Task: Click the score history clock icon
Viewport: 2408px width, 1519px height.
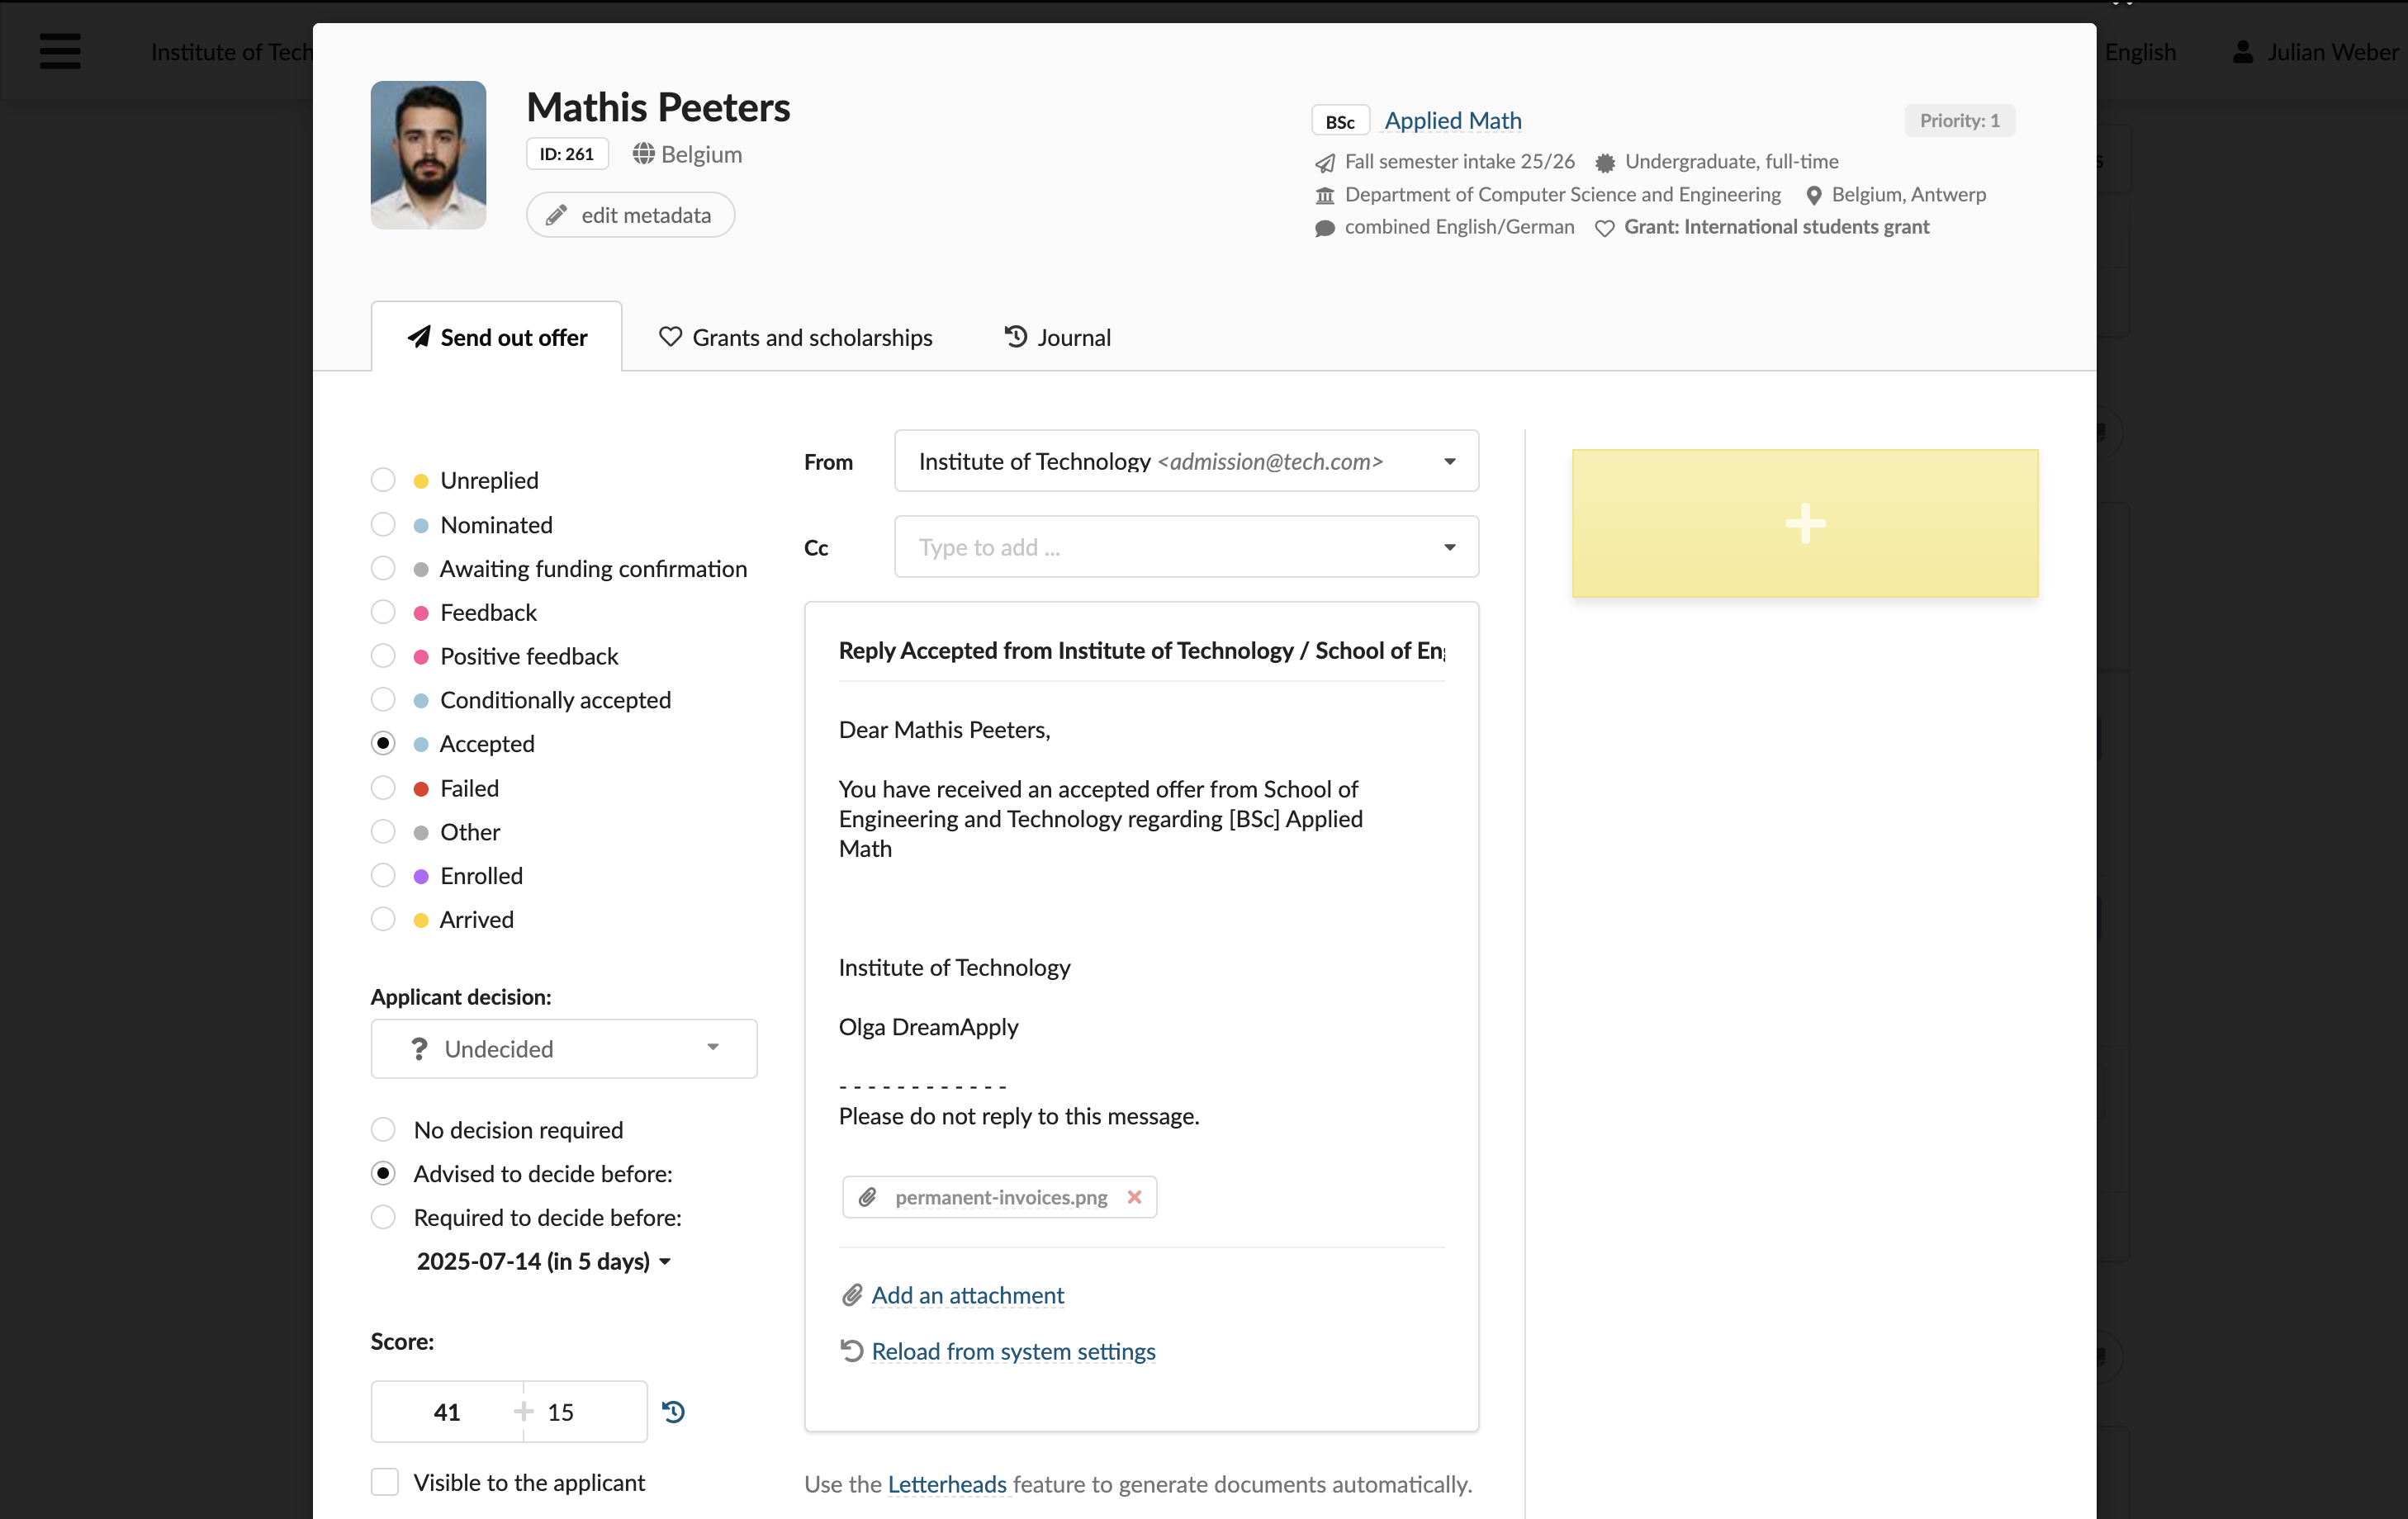Action: tap(674, 1411)
